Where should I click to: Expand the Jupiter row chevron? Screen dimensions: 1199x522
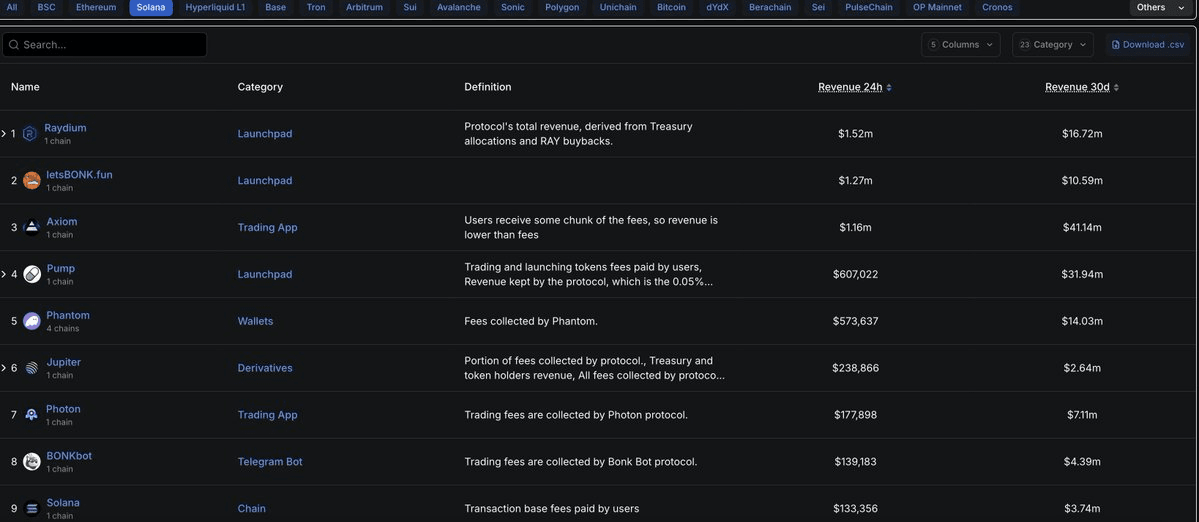coord(4,368)
